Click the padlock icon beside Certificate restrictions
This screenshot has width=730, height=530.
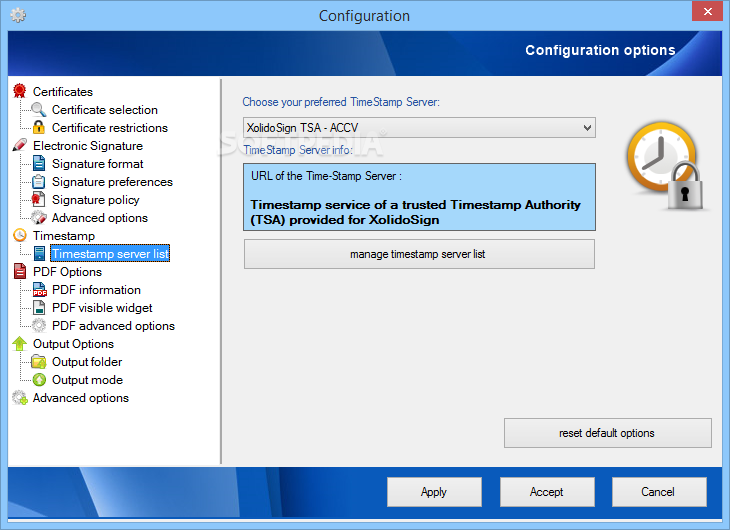[x=39, y=127]
